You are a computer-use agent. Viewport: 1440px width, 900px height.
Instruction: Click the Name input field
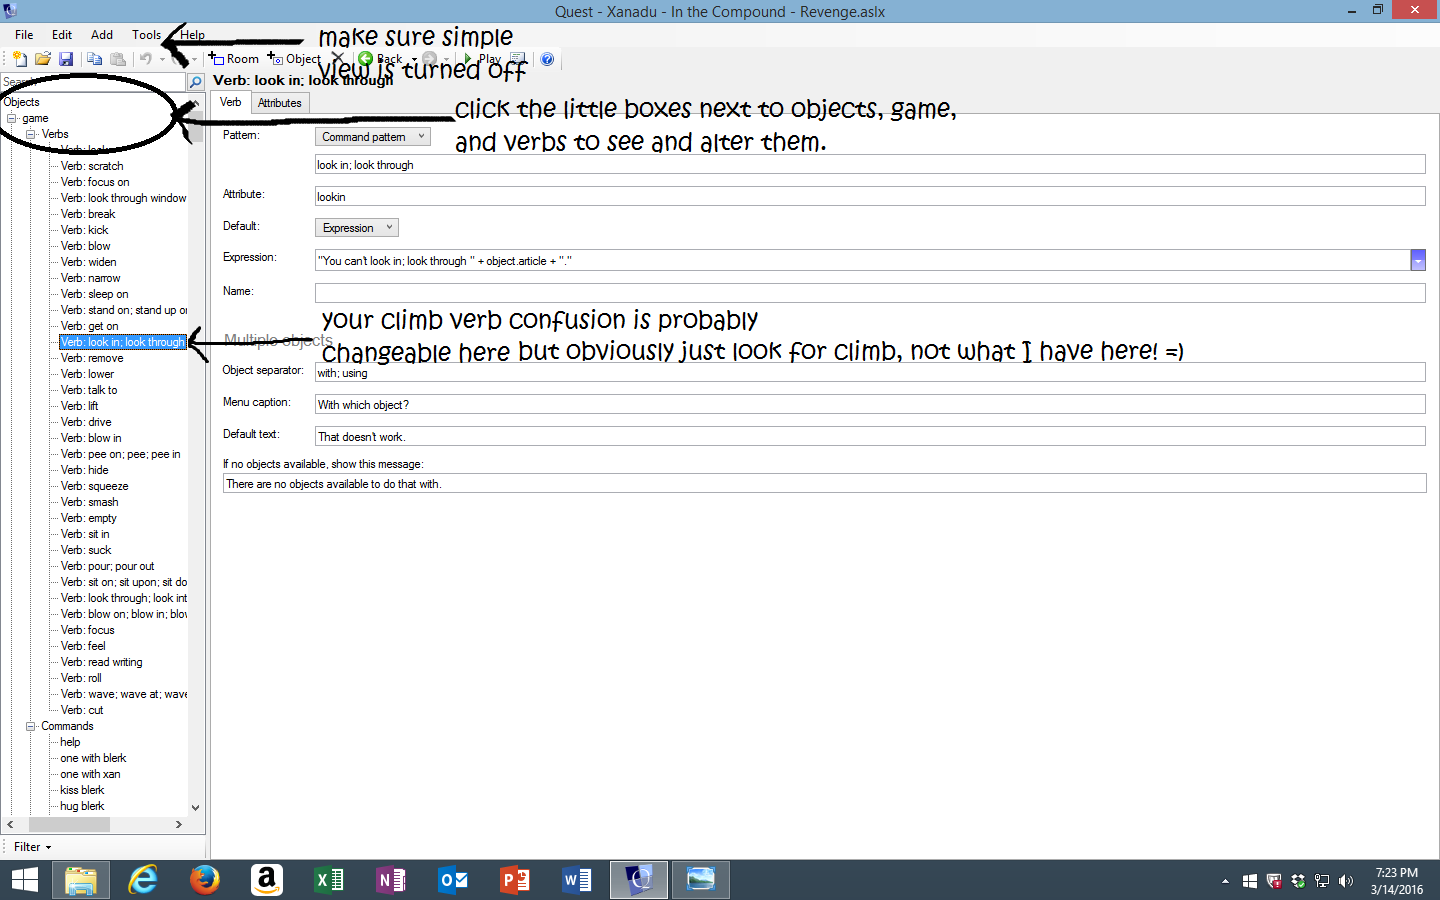click(869, 293)
